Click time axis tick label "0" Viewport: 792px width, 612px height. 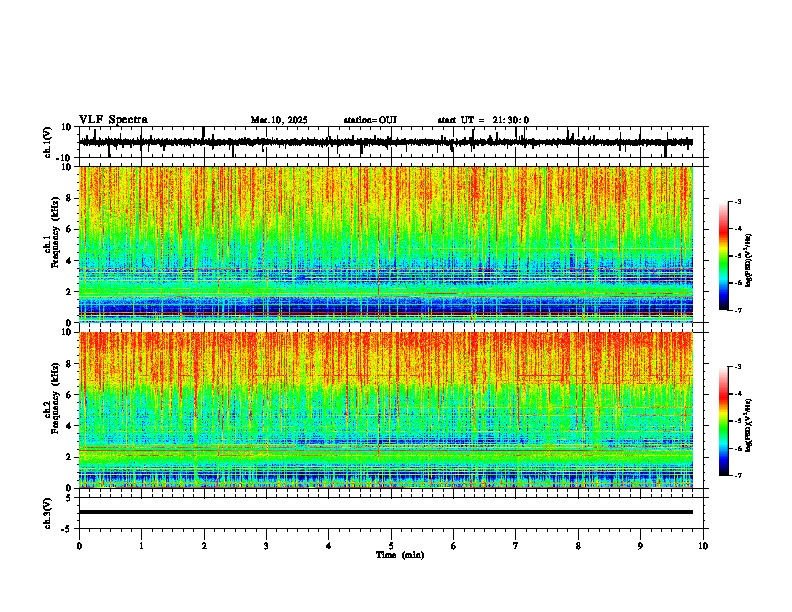coord(79,546)
